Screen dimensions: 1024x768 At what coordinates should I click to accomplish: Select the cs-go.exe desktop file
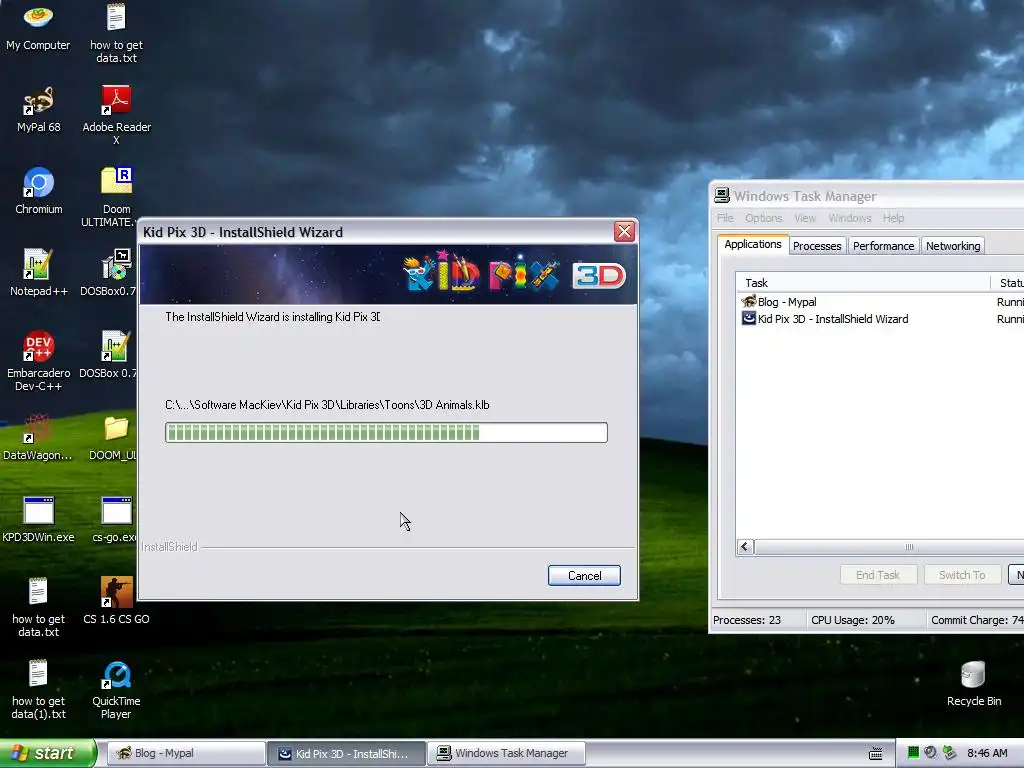click(116, 519)
